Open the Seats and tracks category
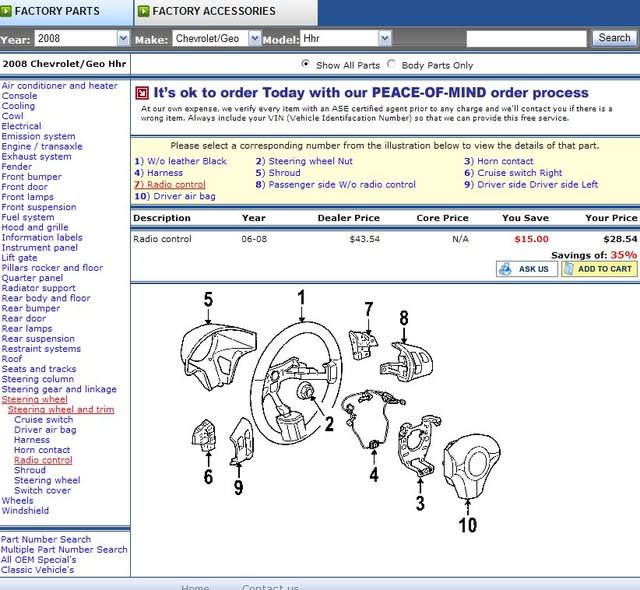Viewport: 640px width, 590px height. (x=39, y=369)
